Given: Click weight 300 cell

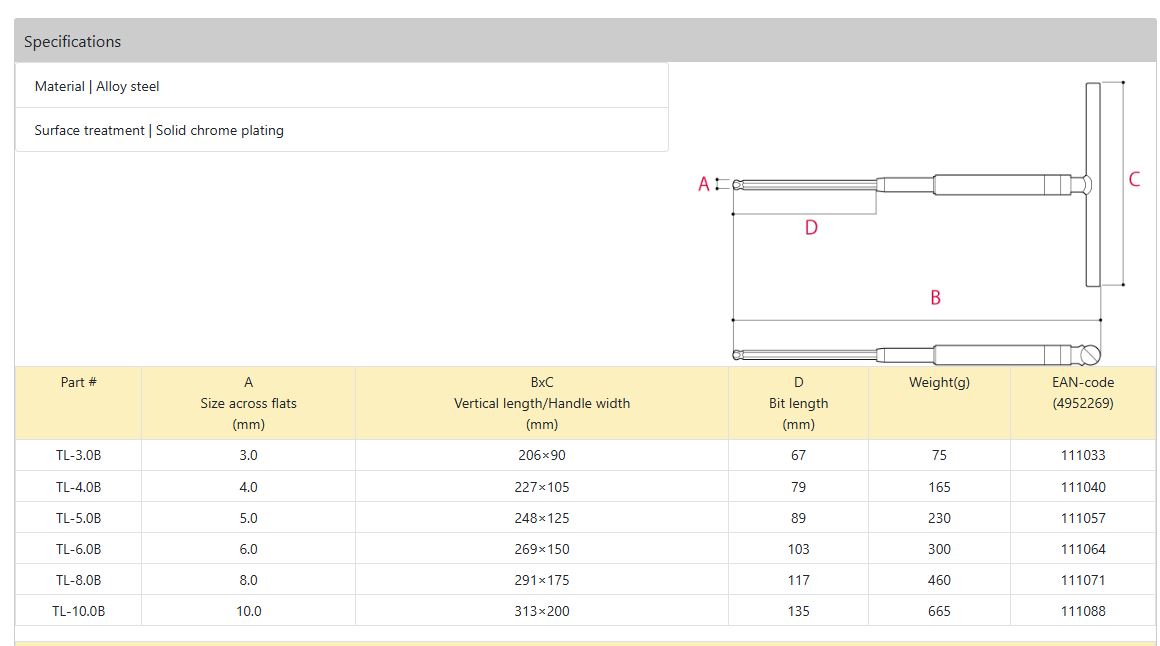Looking at the screenshot, I should point(939,549).
